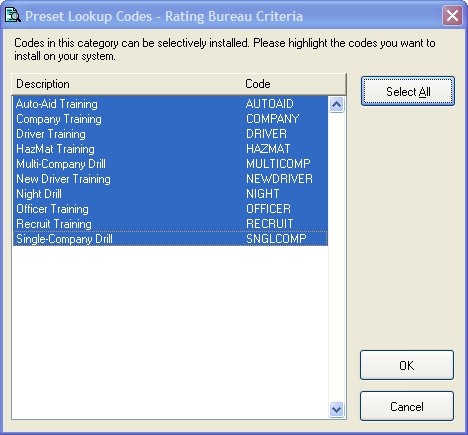Click the list scroll down arrow
Viewport: 468px width, 435px height.
(x=336, y=409)
